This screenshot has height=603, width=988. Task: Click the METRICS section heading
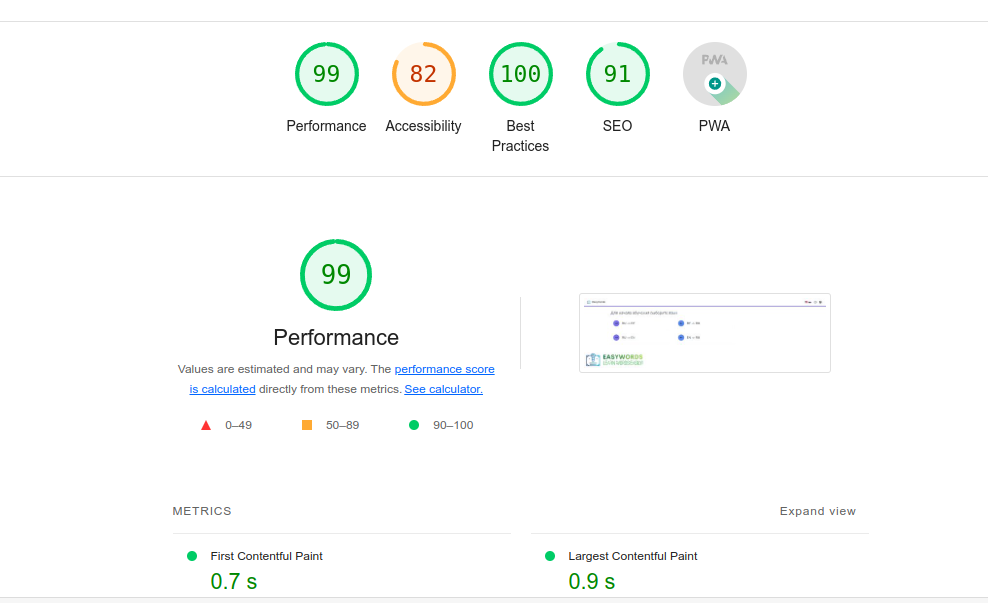(x=202, y=511)
